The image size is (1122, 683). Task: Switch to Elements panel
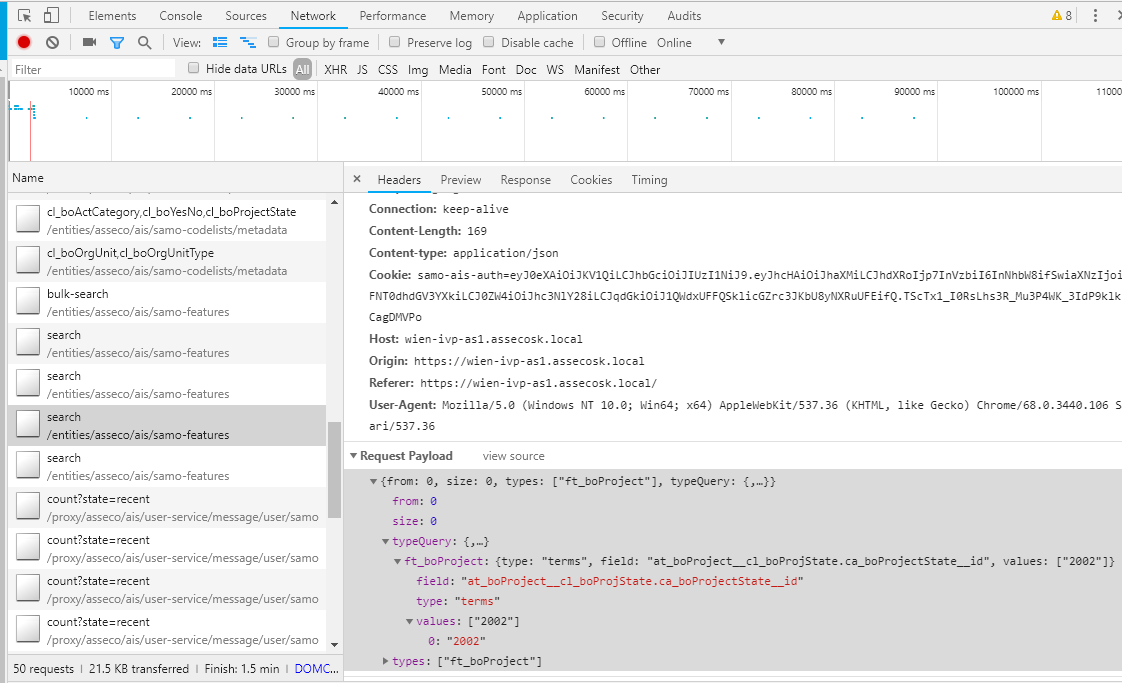(112, 15)
